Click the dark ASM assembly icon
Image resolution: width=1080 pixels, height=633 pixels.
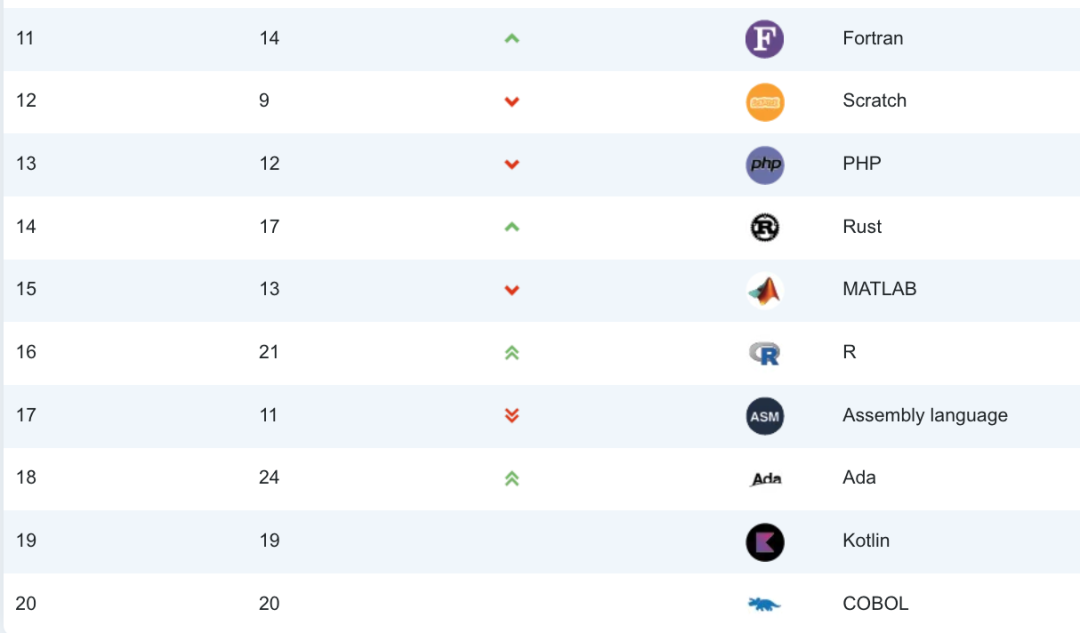(x=765, y=416)
